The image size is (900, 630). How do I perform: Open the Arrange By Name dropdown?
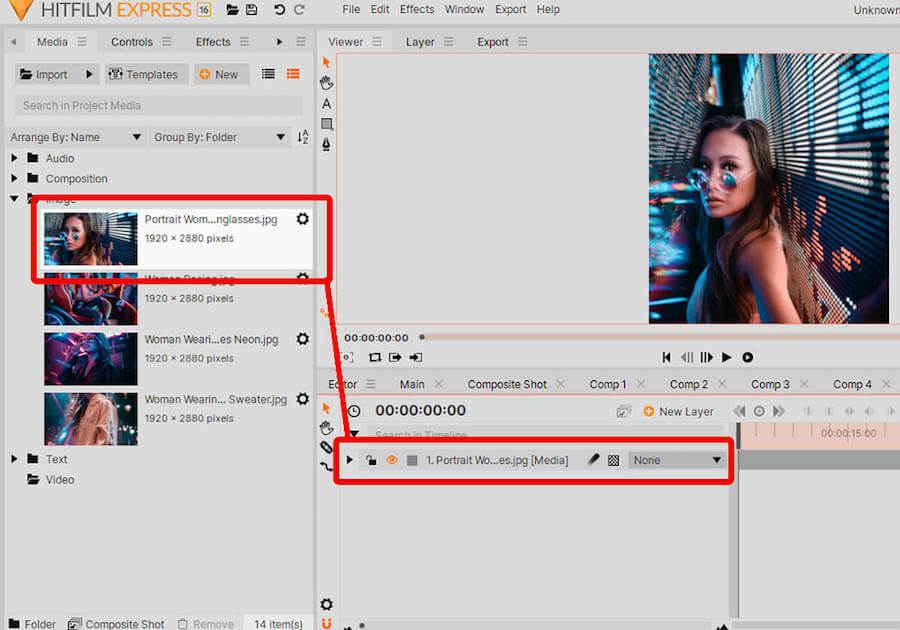pos(75,137)
